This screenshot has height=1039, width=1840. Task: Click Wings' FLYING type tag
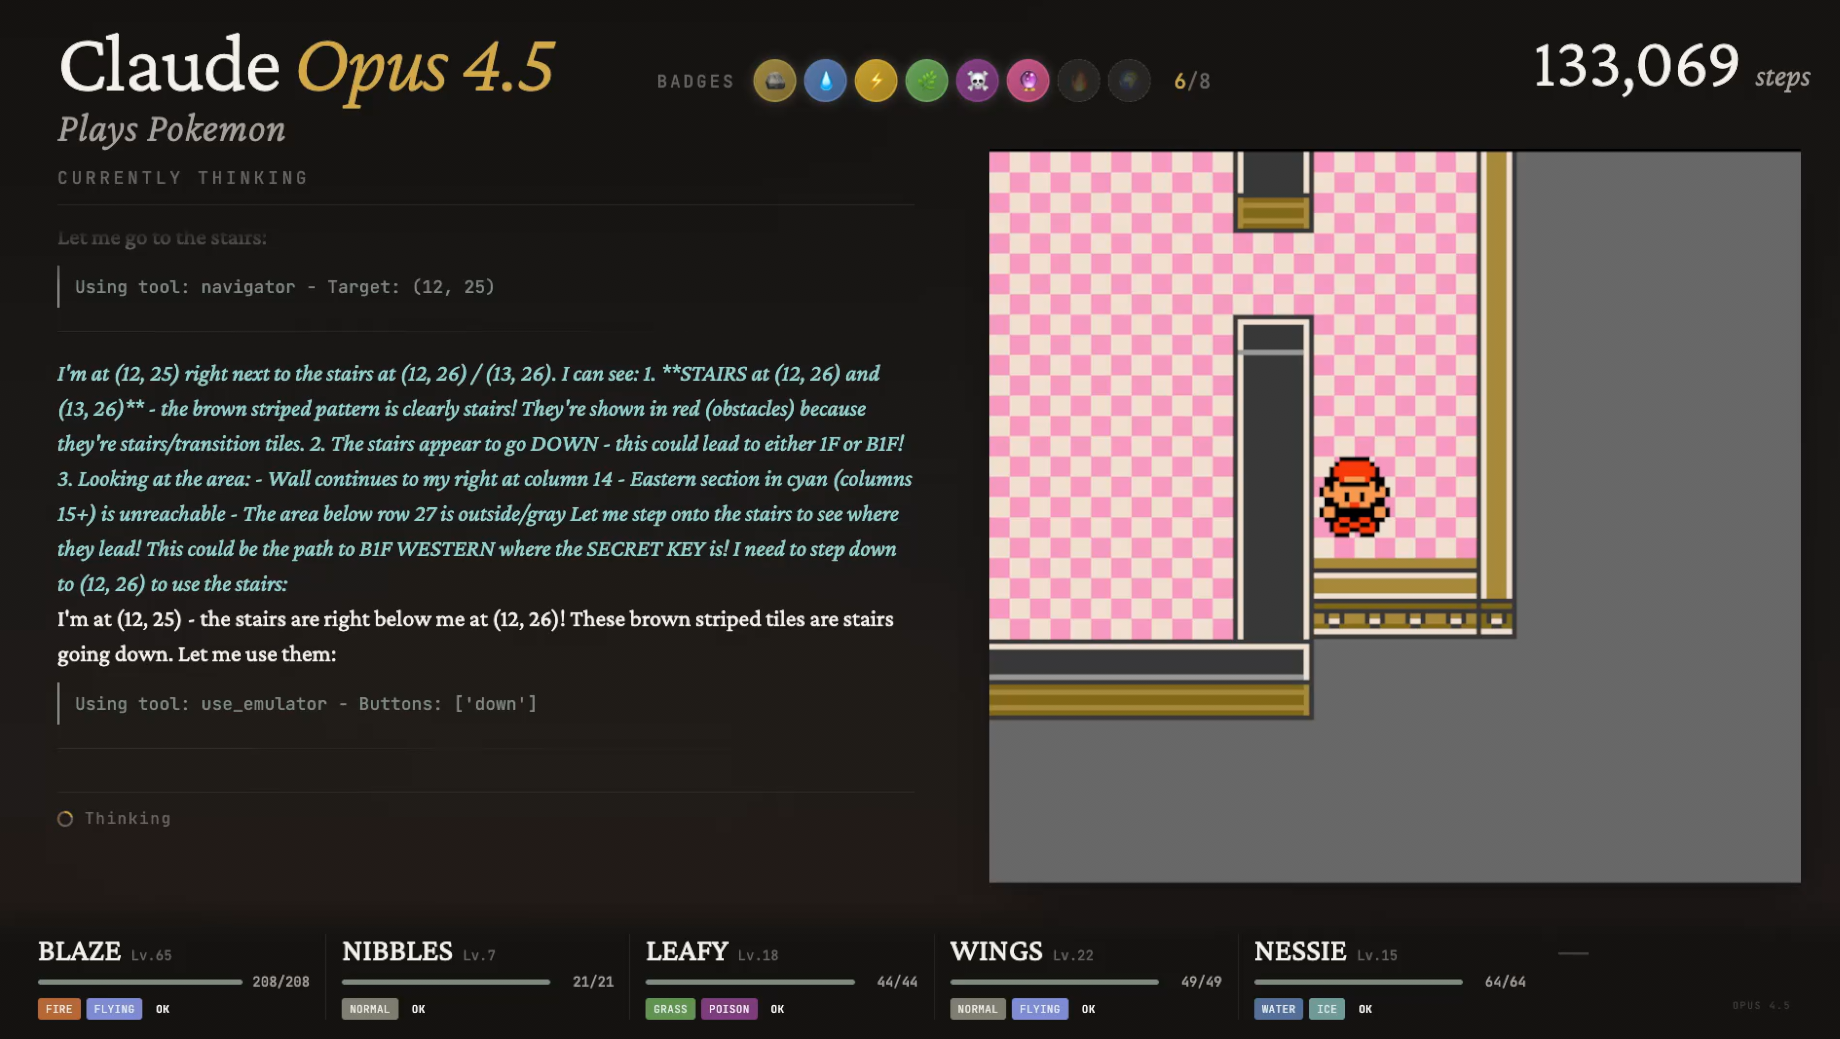(x=1040, y=1009)
